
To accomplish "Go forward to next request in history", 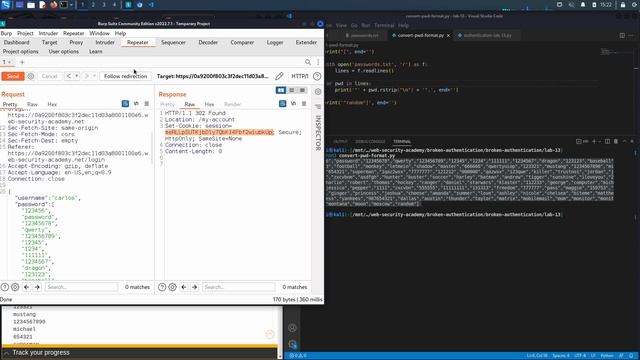I will pyautogui.click(x=86, y=76).
